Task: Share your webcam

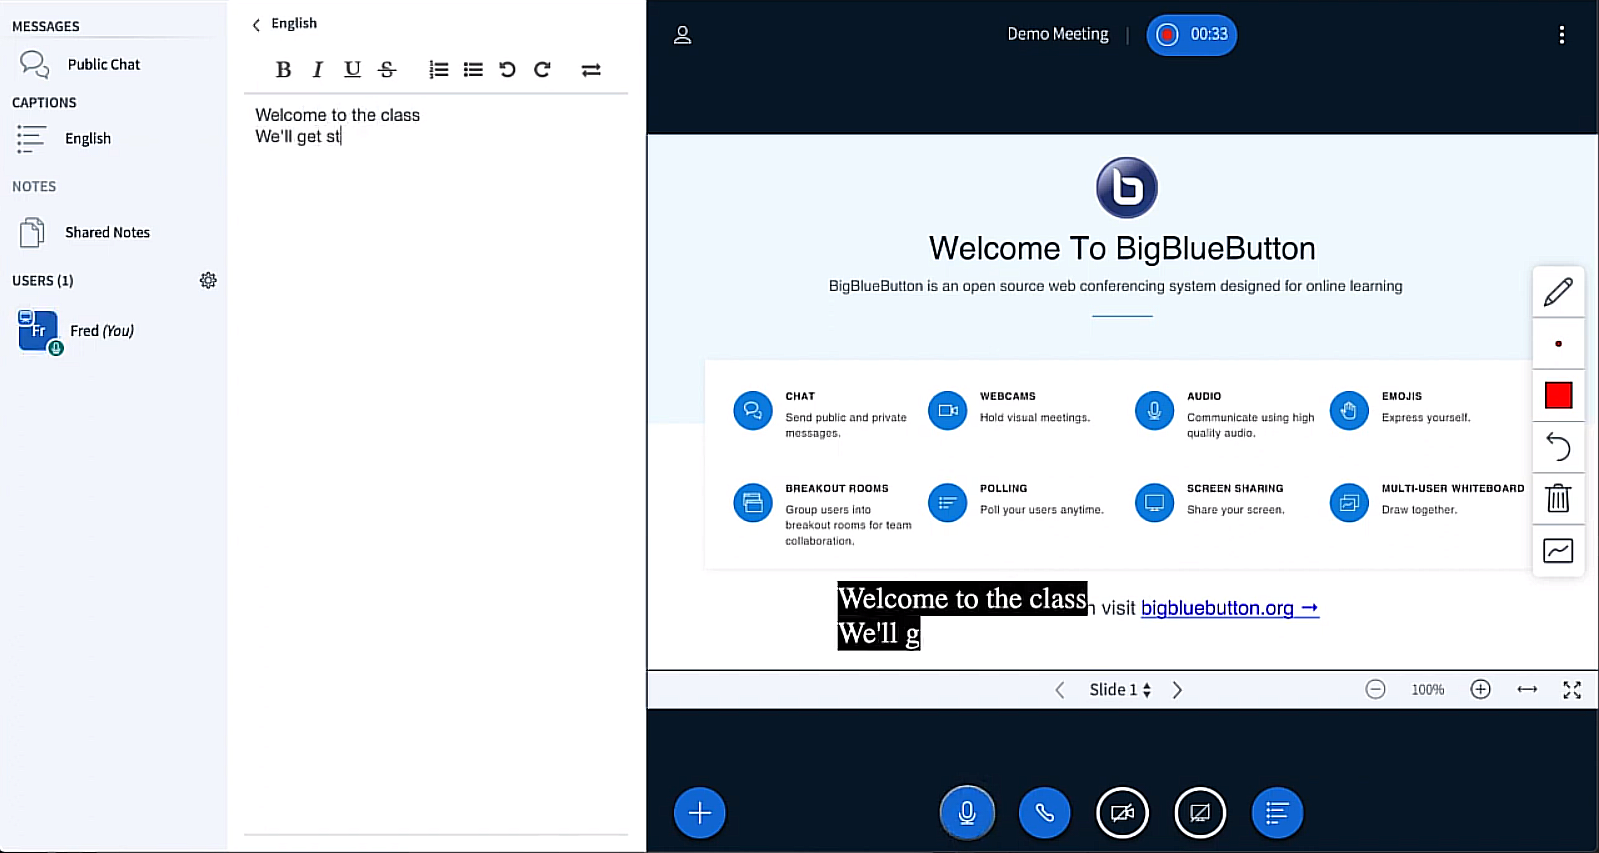Action: point(1122,813)
